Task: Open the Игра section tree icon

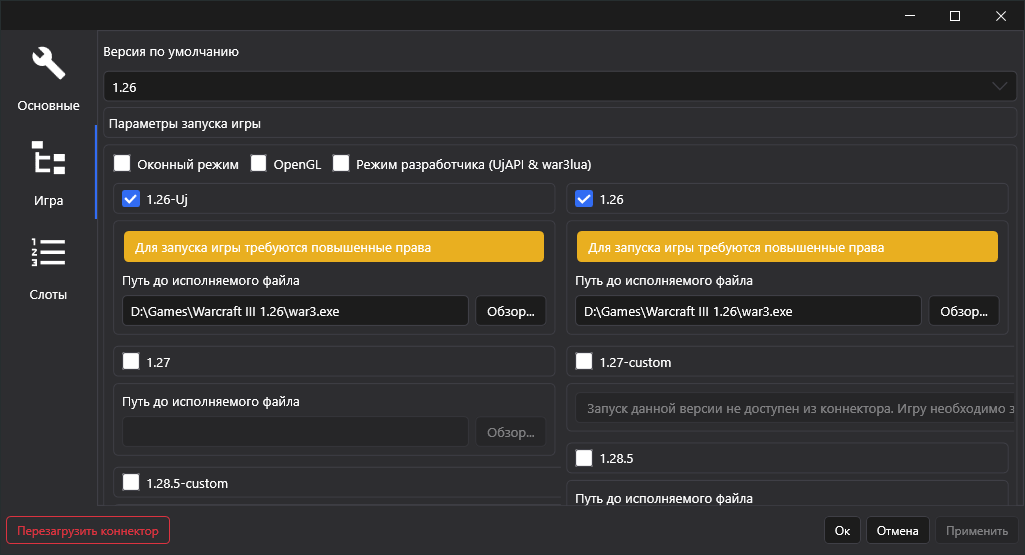Action: [48, 158]
